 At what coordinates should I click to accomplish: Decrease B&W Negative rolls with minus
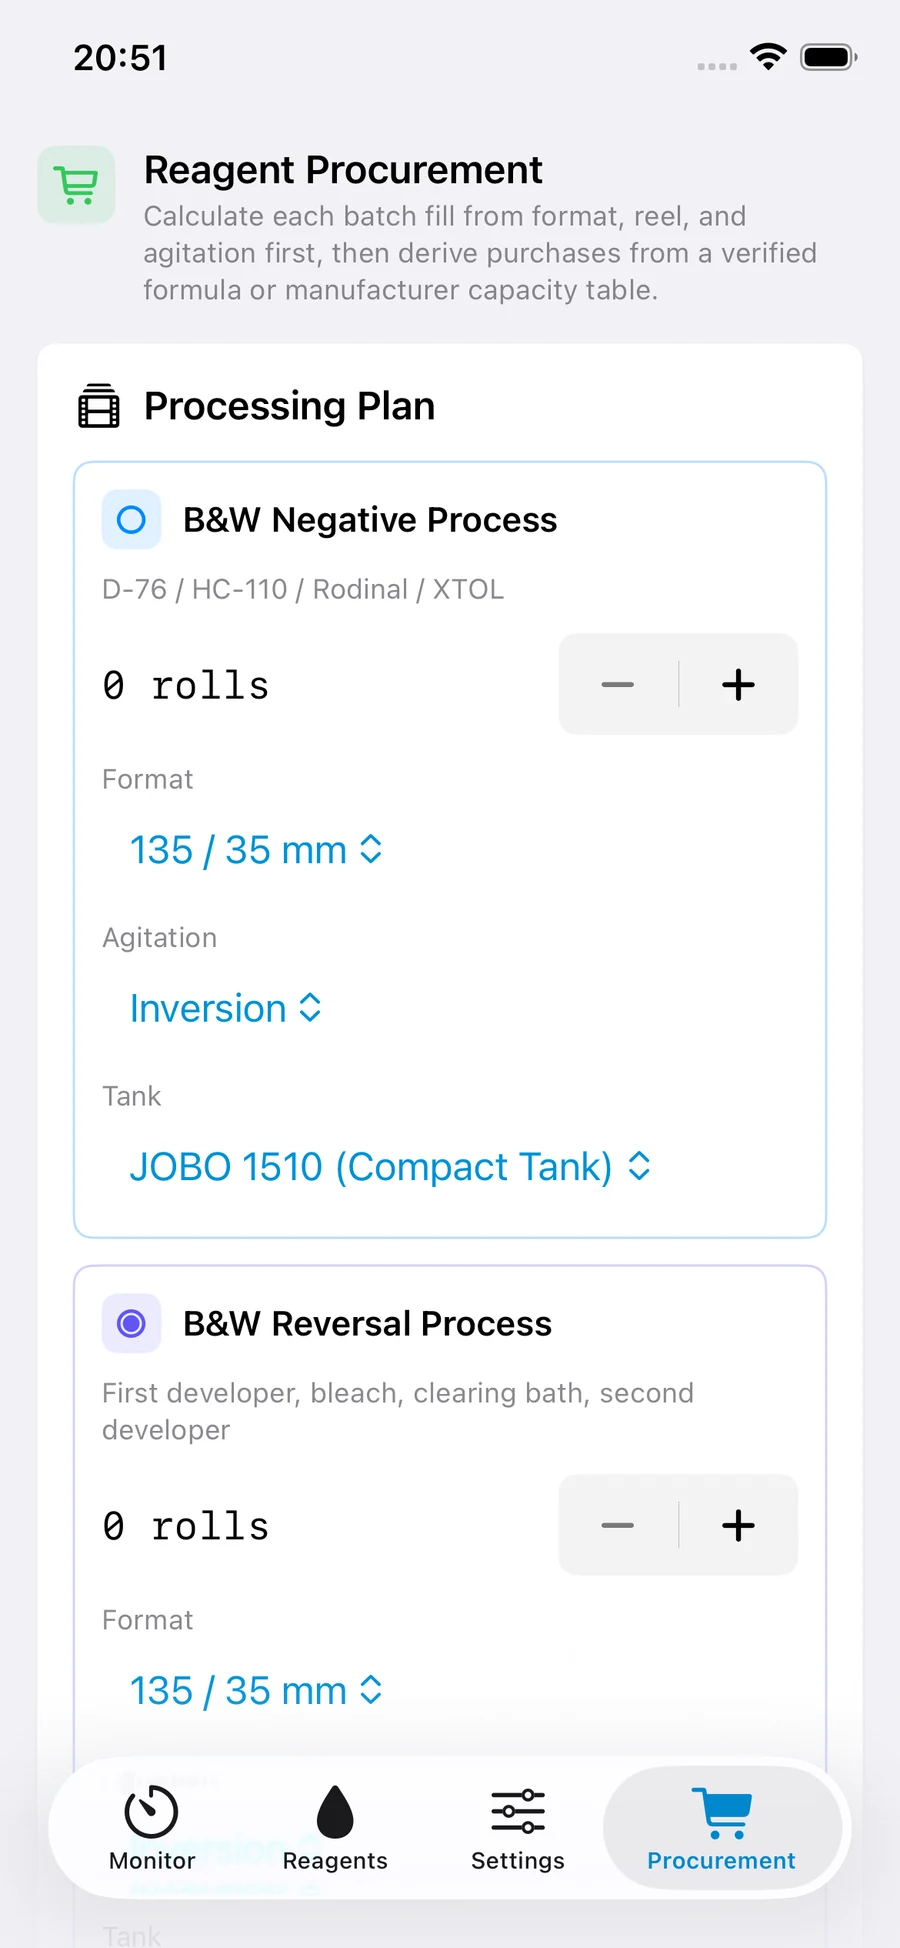[618, 685]
